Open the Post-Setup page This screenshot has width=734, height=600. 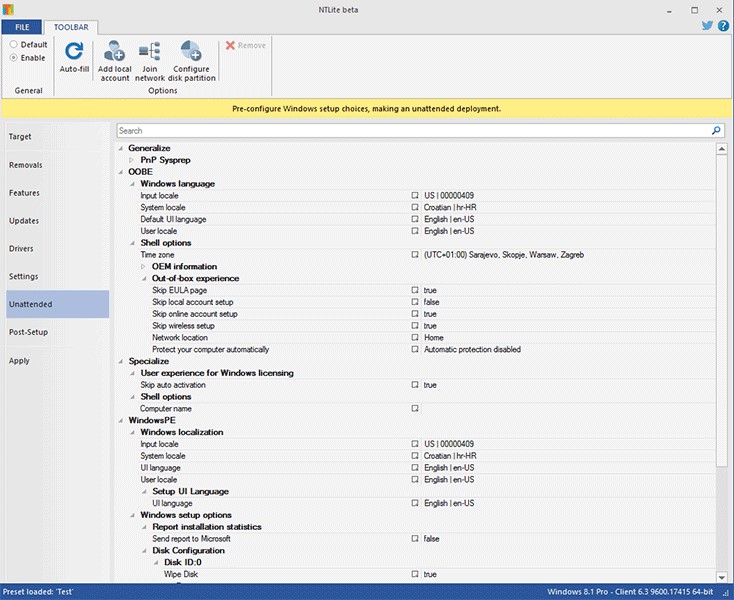point(28,332)
